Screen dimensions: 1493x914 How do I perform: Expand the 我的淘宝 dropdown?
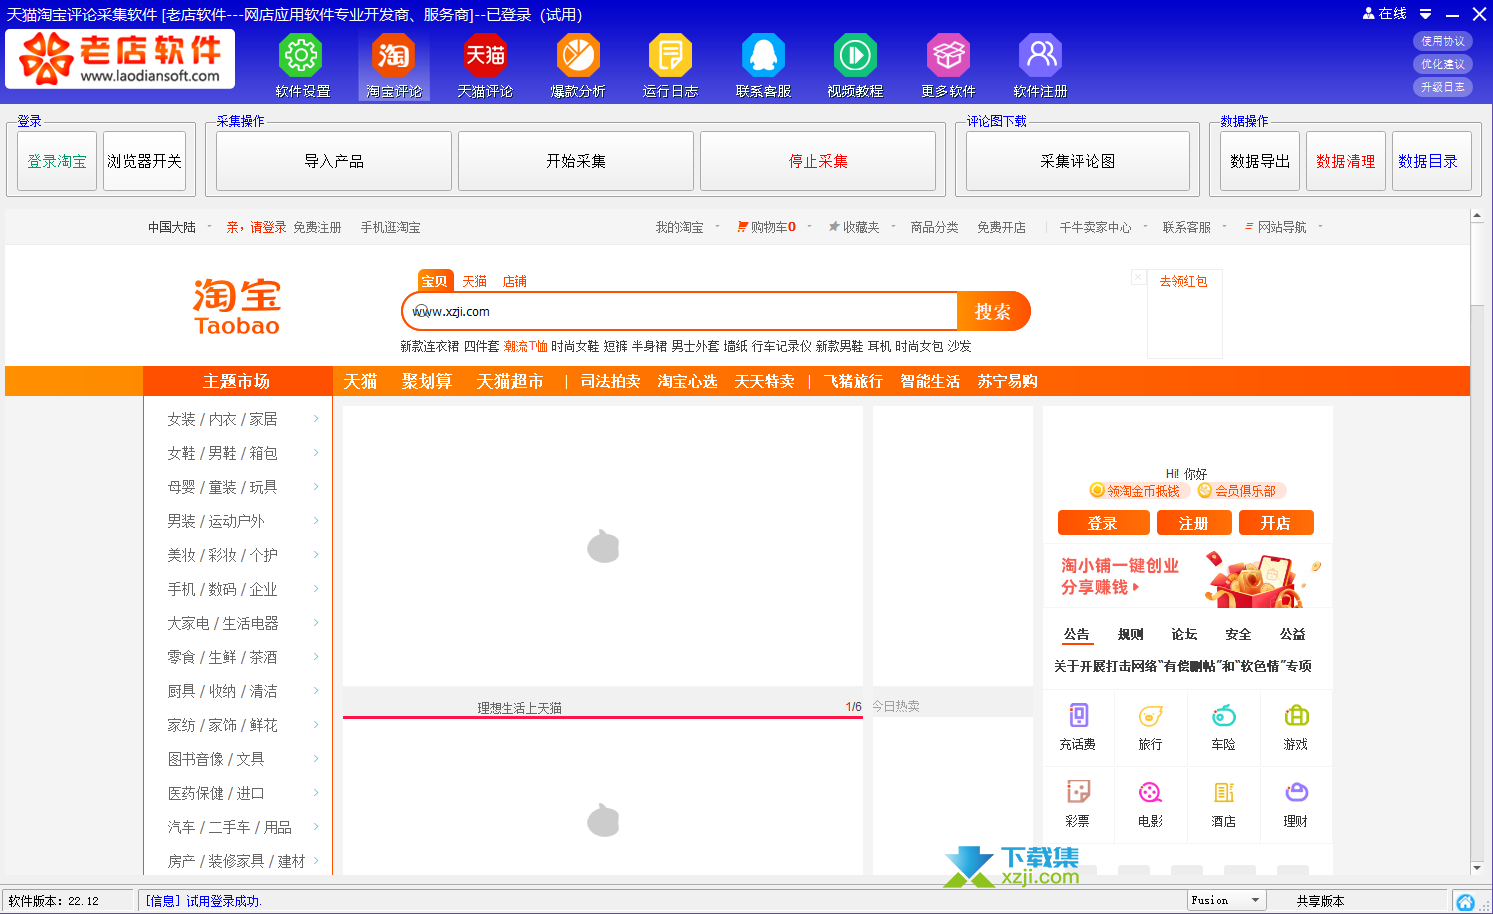click(717, 227)
